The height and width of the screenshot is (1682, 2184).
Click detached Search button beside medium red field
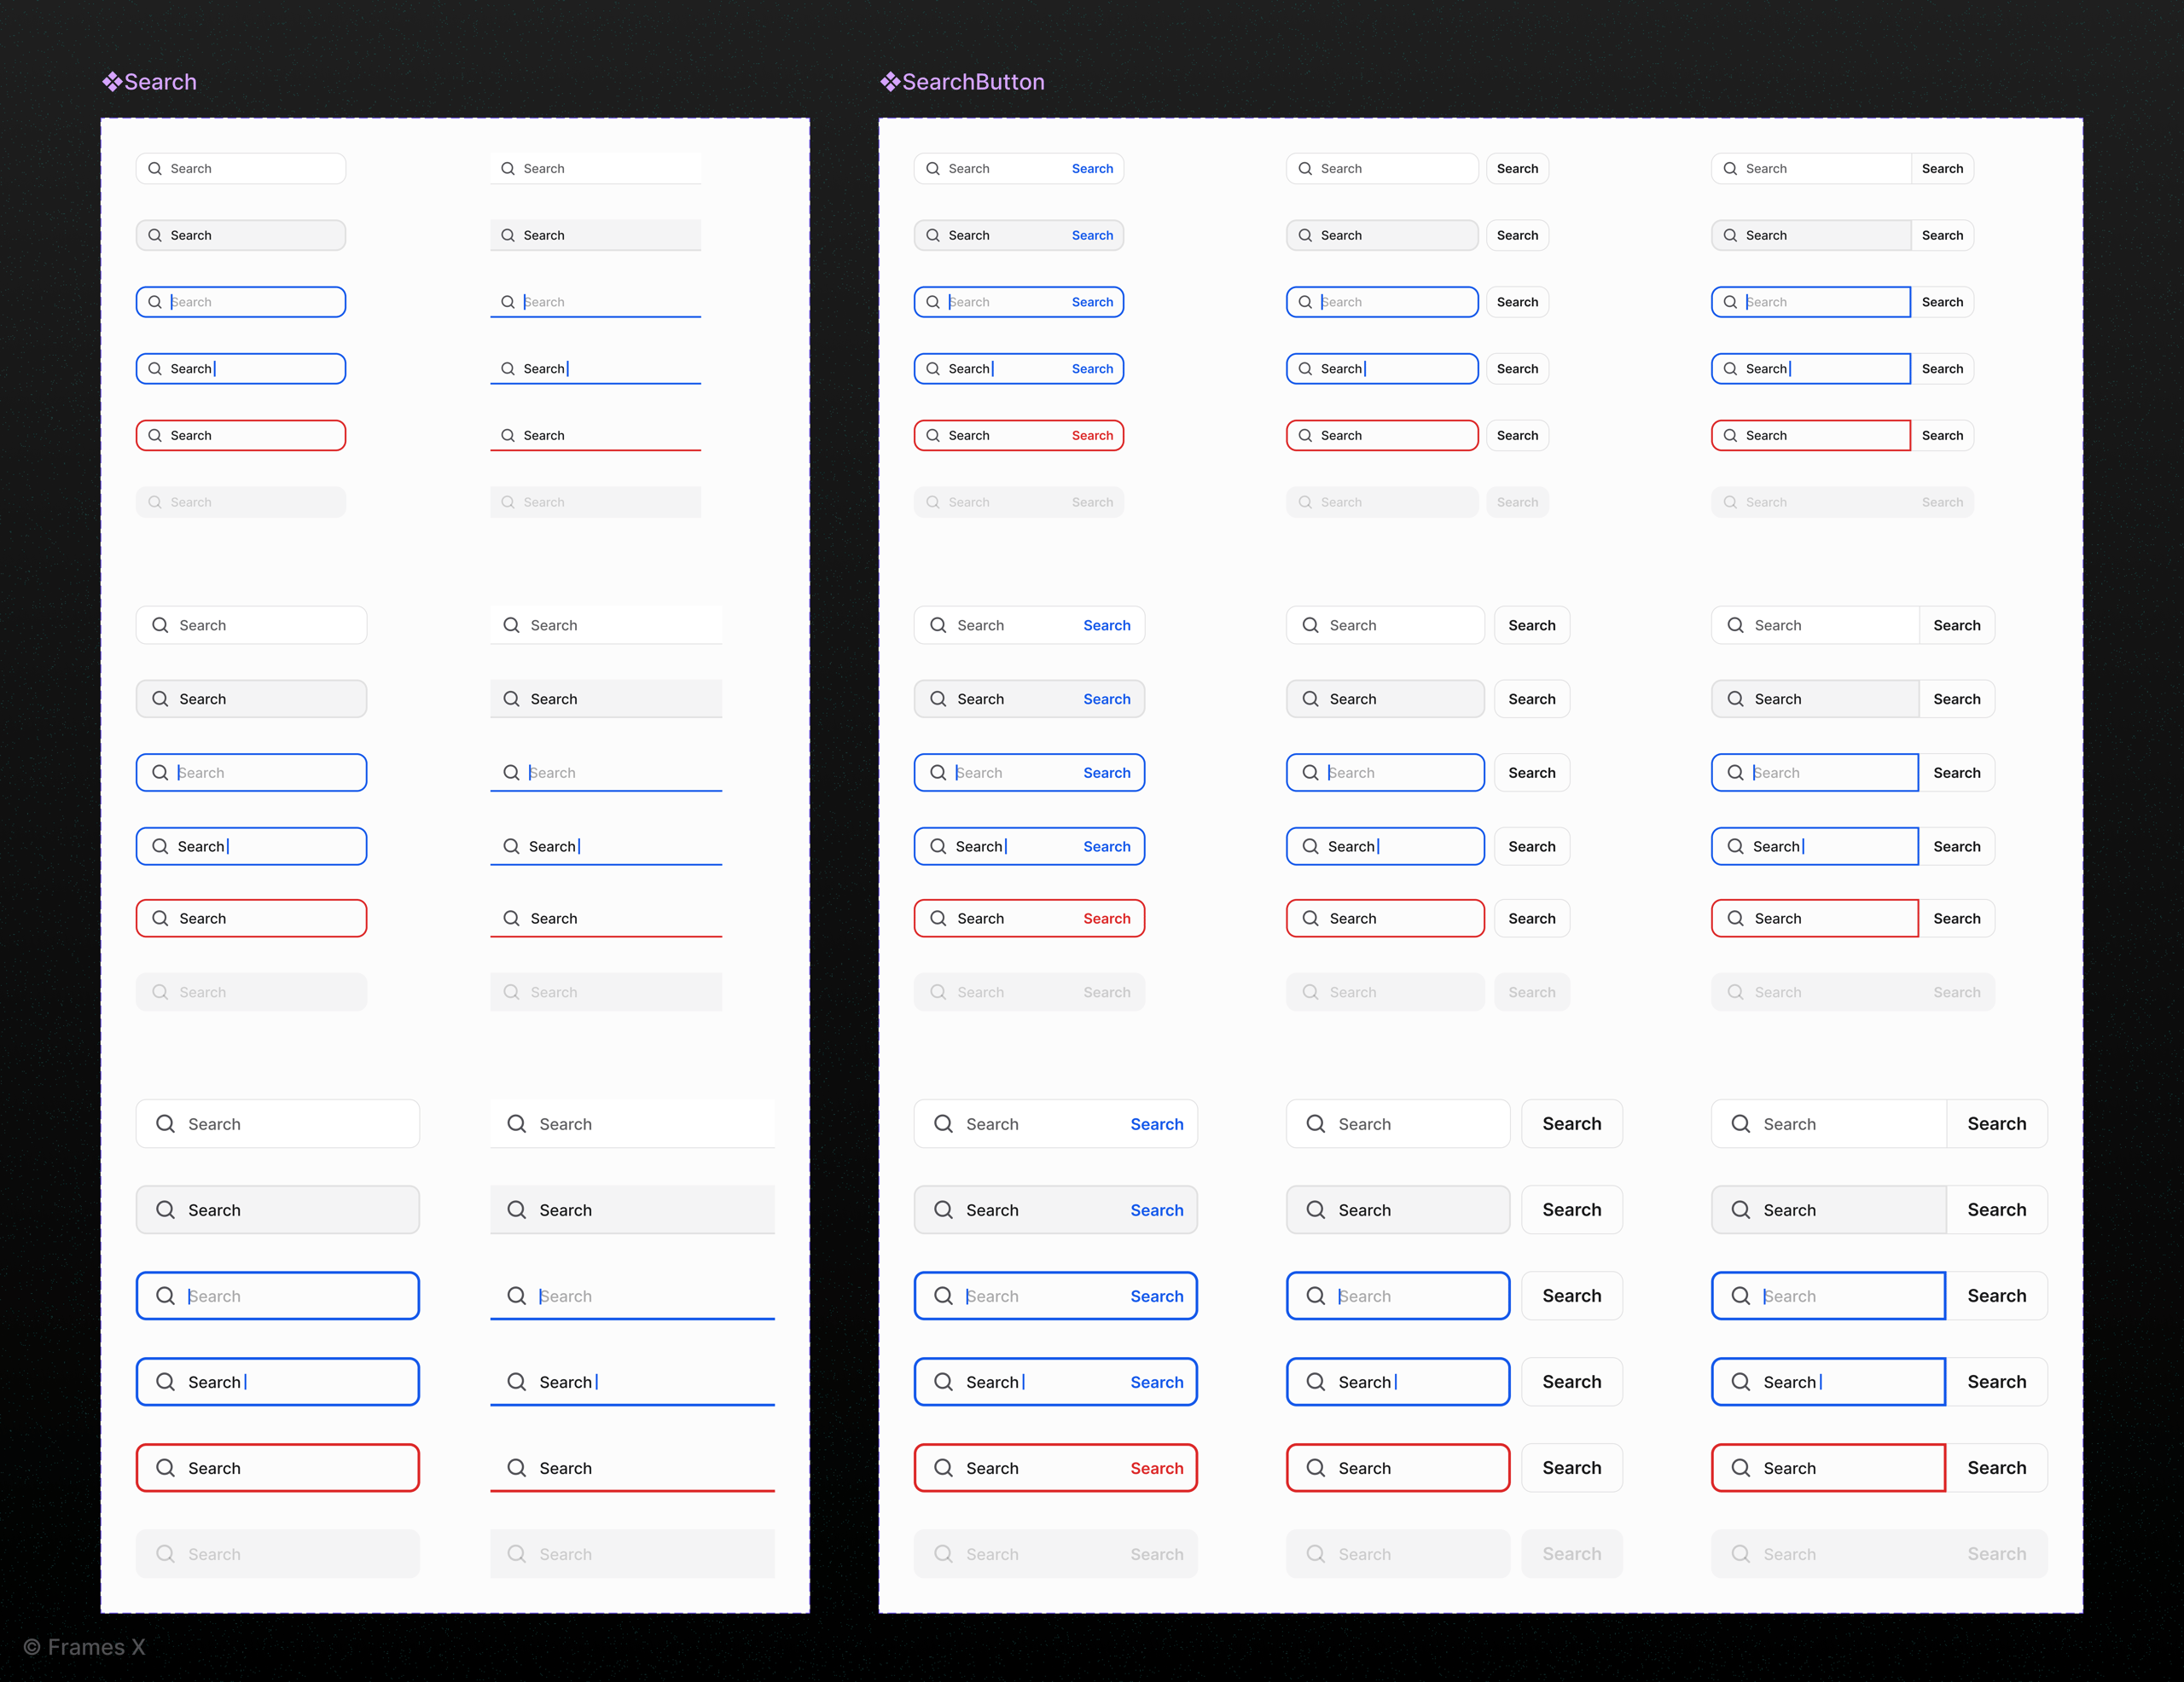coord(1532,918)
